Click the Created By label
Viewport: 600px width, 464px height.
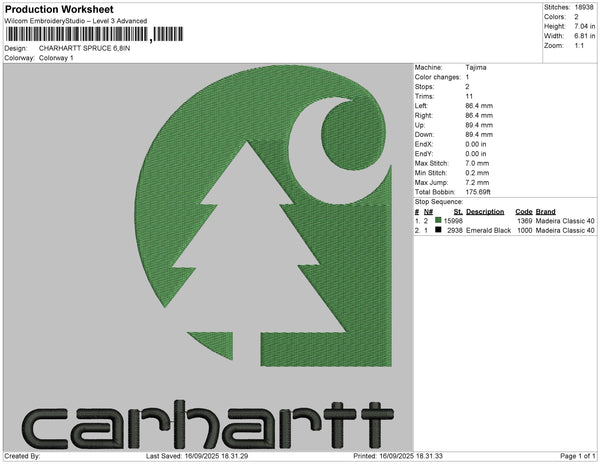[22, 456]
